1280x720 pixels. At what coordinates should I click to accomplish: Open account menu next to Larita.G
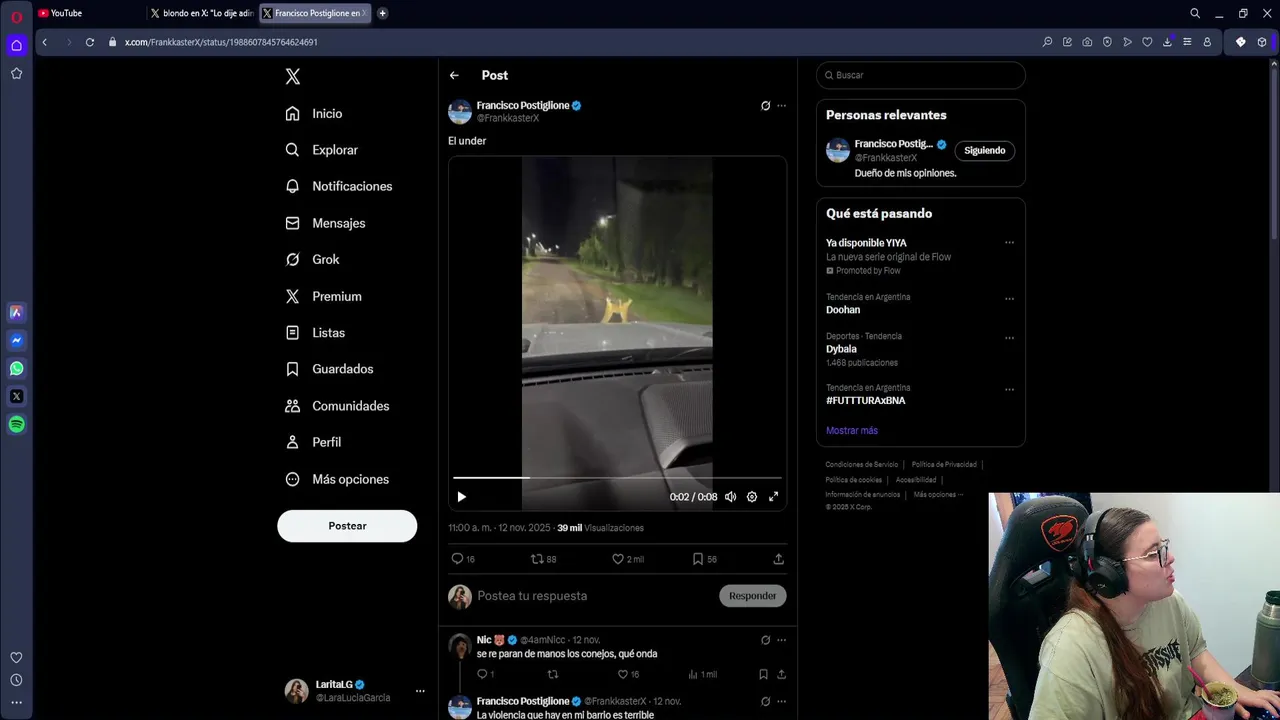420,691
